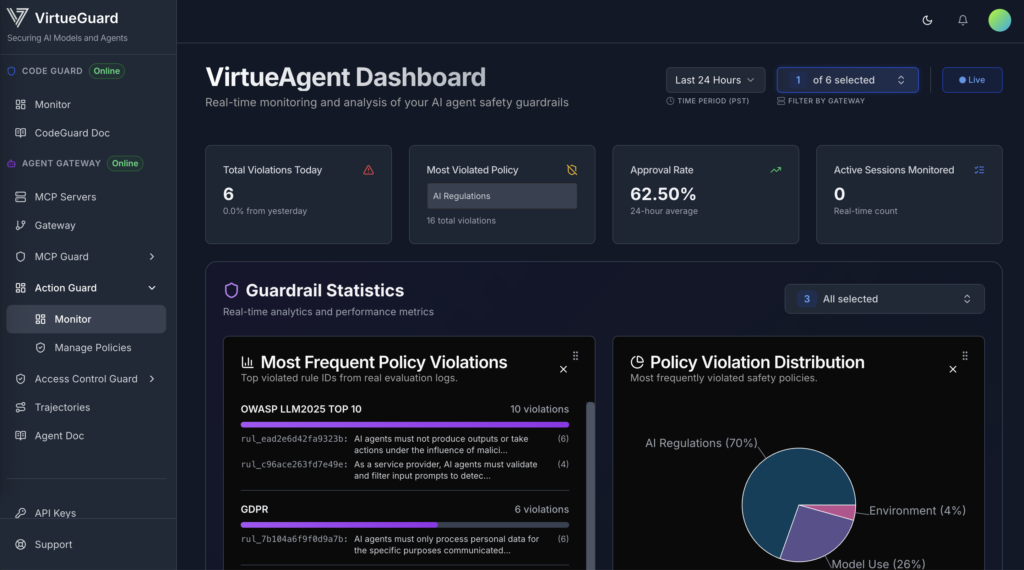Viewport: 1024px width, 570px height.
Task: Click the Most Violated Policy shield-off icon
Action: click(572, 170)
